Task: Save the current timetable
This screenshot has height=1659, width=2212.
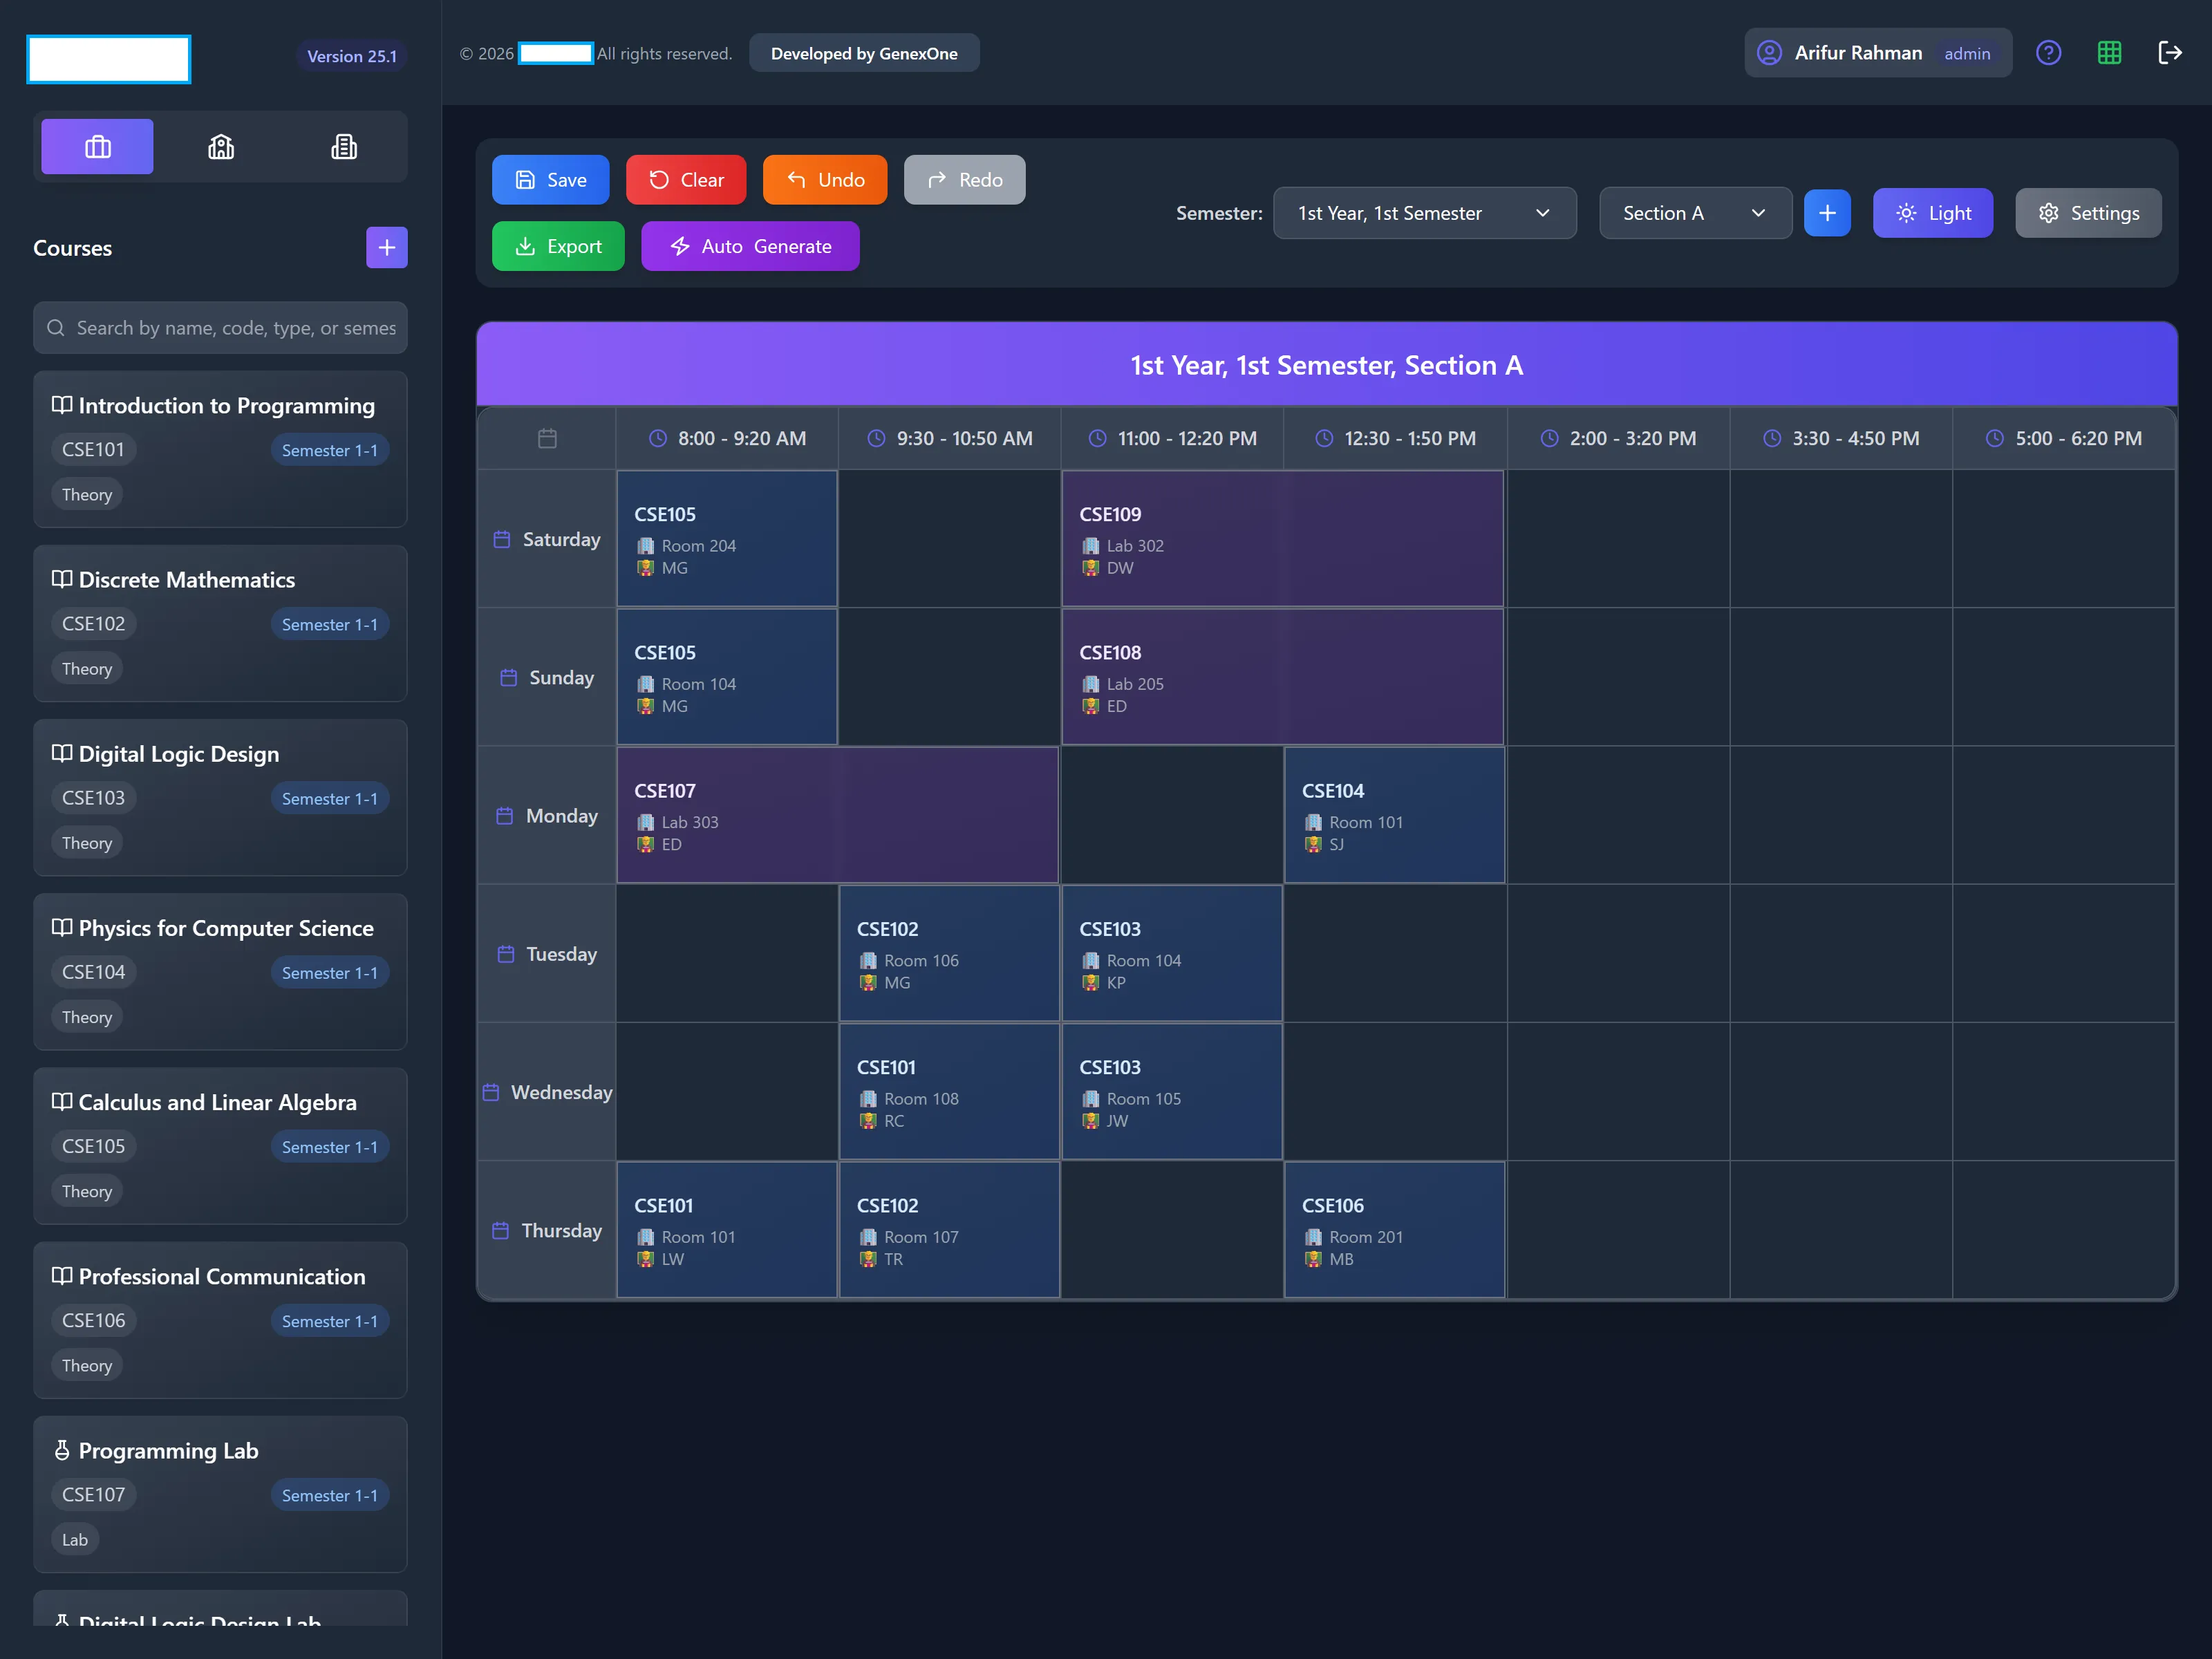Action: point(550,179)
